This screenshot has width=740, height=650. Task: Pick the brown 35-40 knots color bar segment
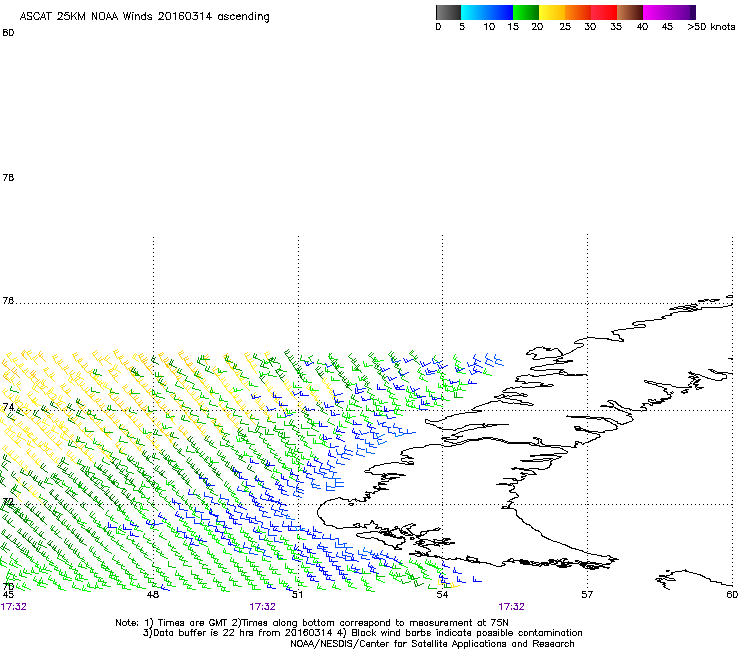630,12
